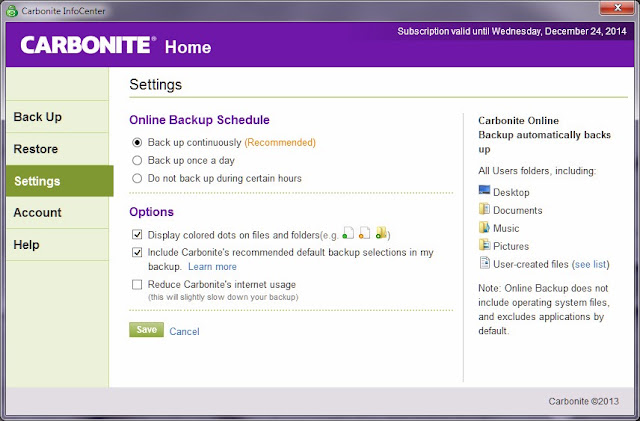Open the Learn more link
640x421 pixels.
click(x=212, y=267)
